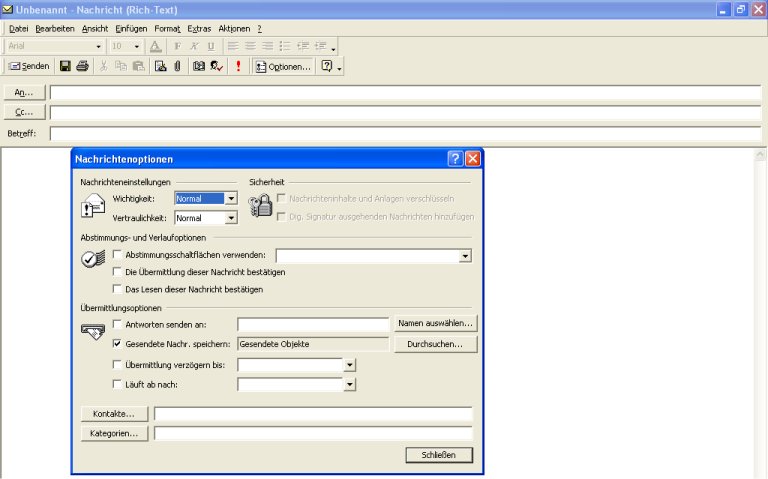
Task: Close the Nachrichtenoptionen dialog with X
Action: click(x=473, y=159)
